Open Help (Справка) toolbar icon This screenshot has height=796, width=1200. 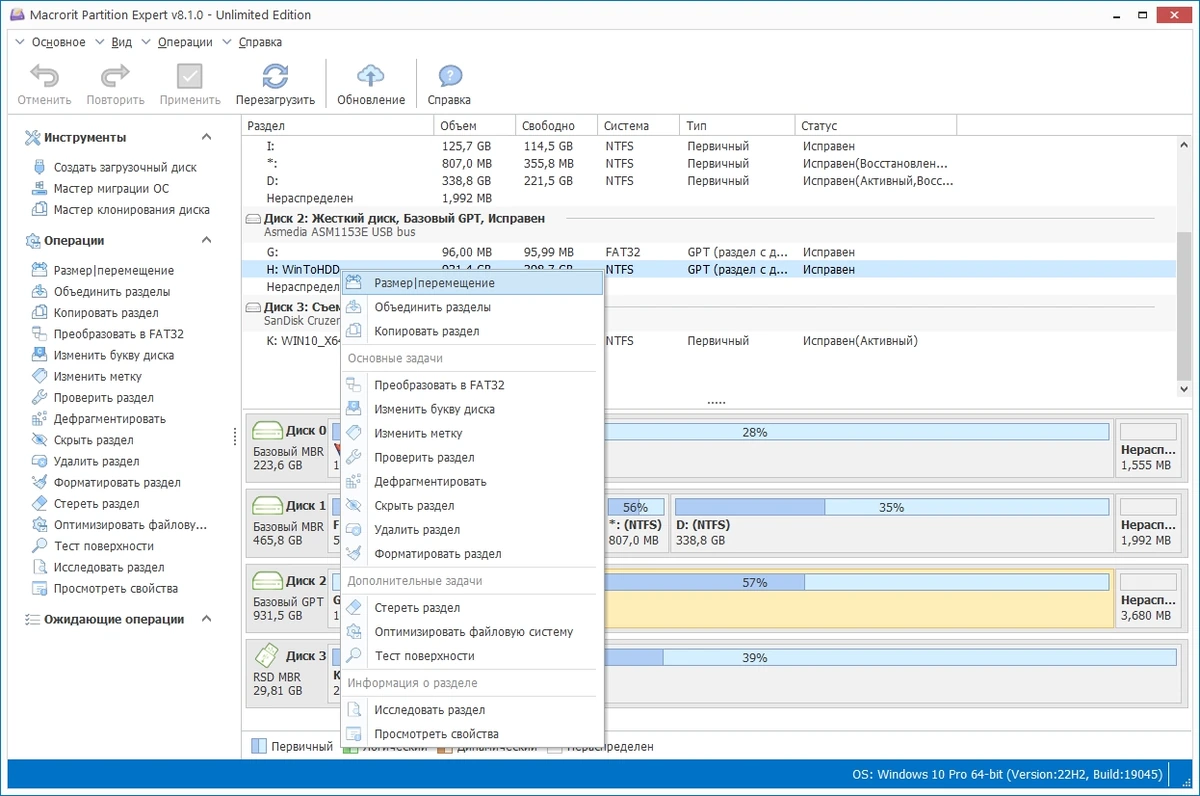coord(449,77)
